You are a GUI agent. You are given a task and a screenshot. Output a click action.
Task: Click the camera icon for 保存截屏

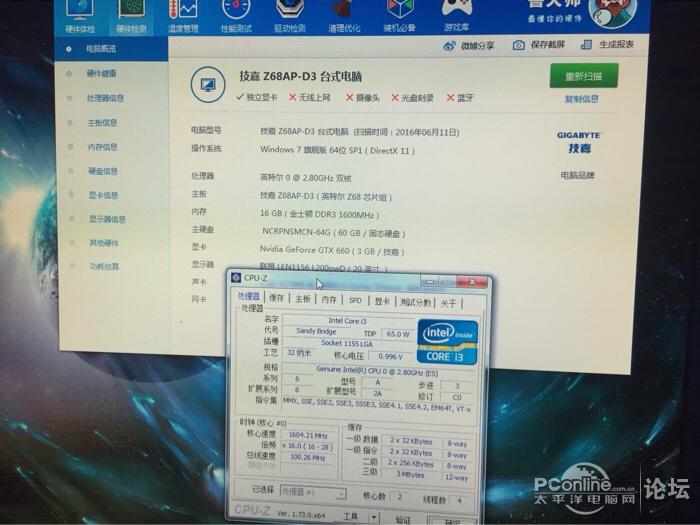518,45
